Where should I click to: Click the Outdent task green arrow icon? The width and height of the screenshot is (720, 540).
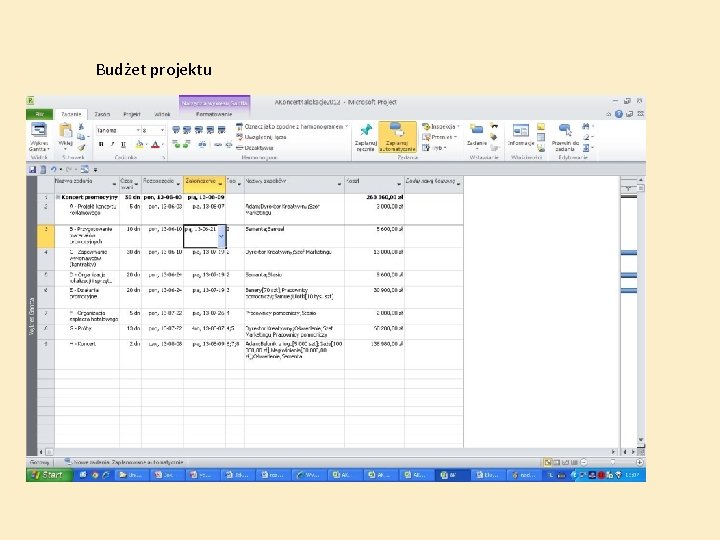click(x=176, y=144)
